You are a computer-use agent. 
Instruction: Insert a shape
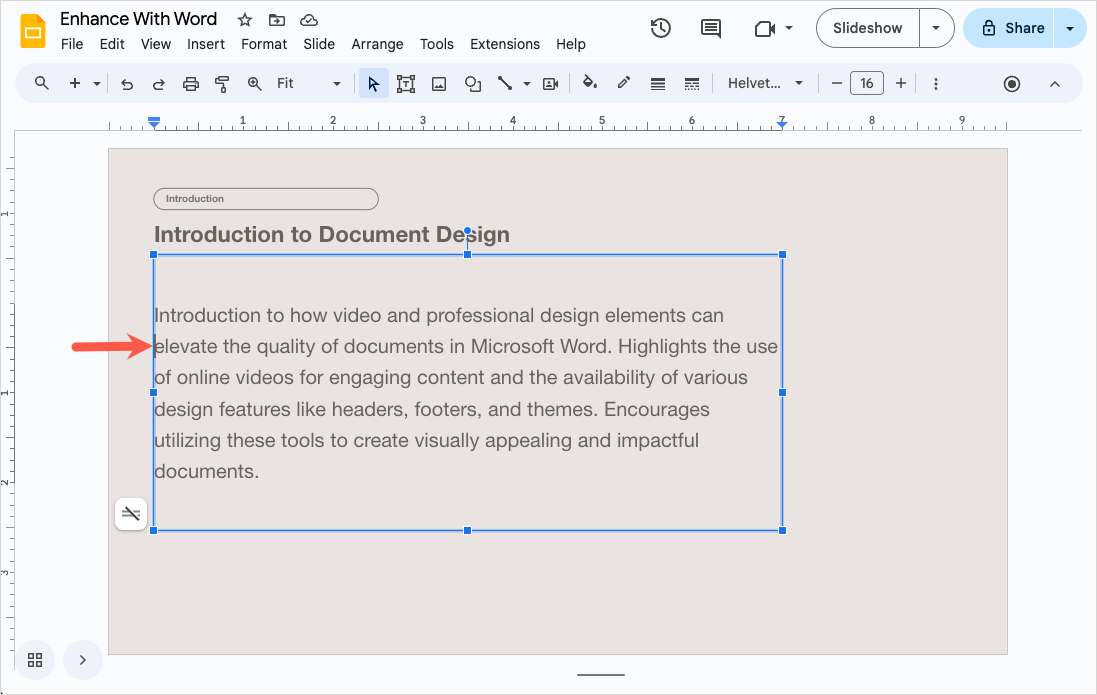(x=473, y=84)
